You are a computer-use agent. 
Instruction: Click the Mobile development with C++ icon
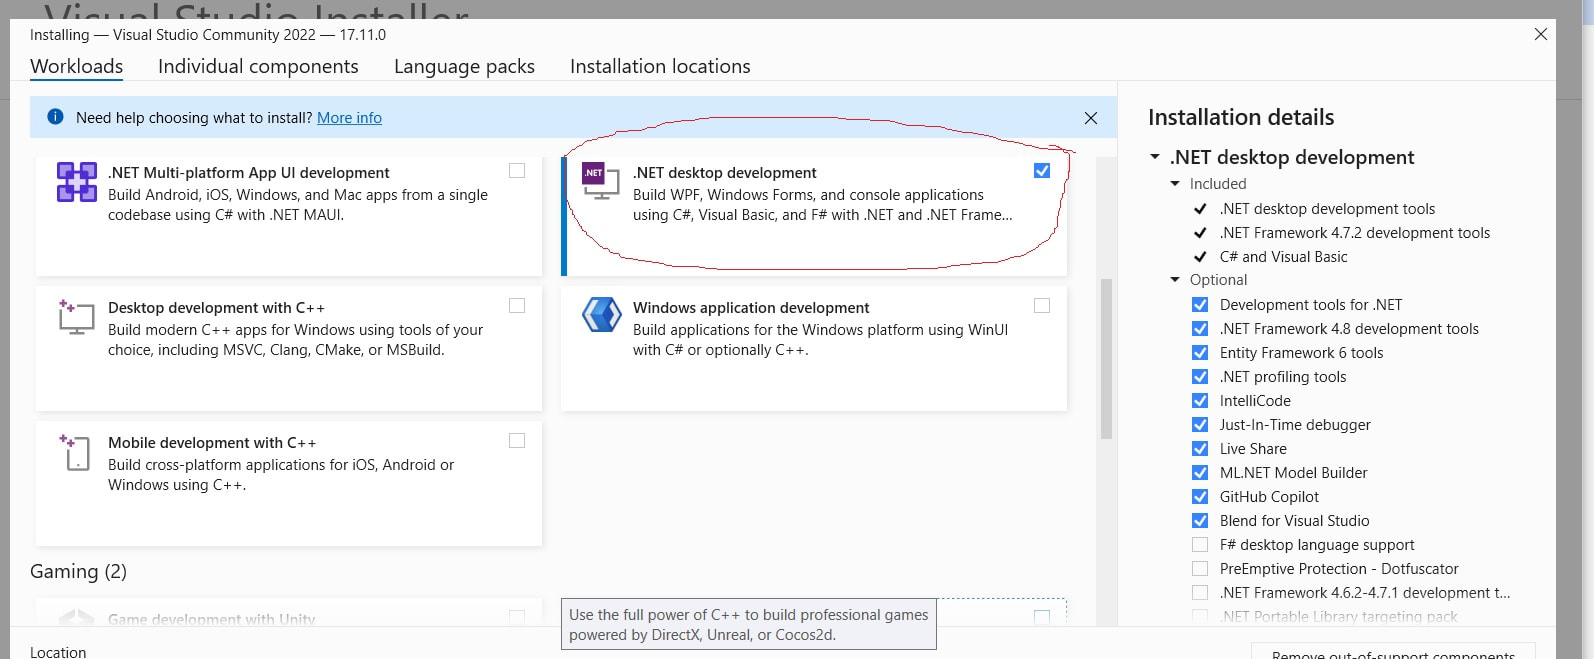click(x=77, y=452)
